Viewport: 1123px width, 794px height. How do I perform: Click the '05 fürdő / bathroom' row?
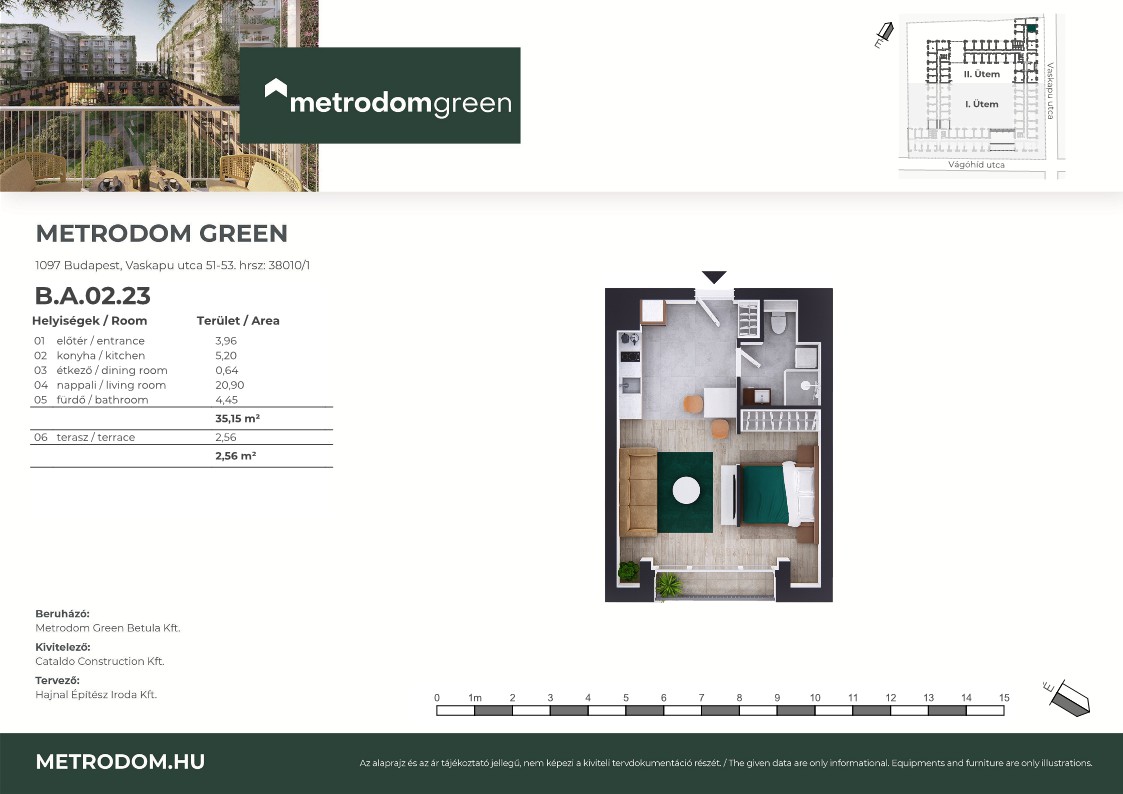[x=181, y=400]
